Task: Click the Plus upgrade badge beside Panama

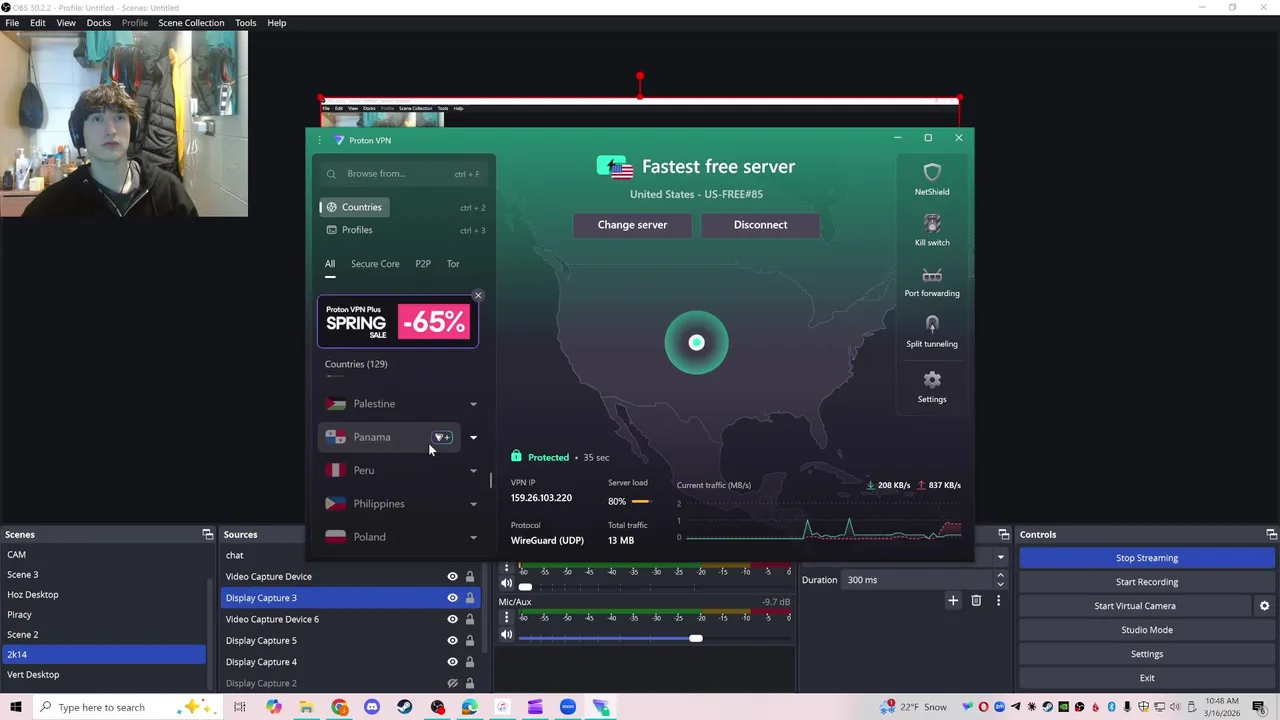Action: pyautogui.click(x=442, y=437)
